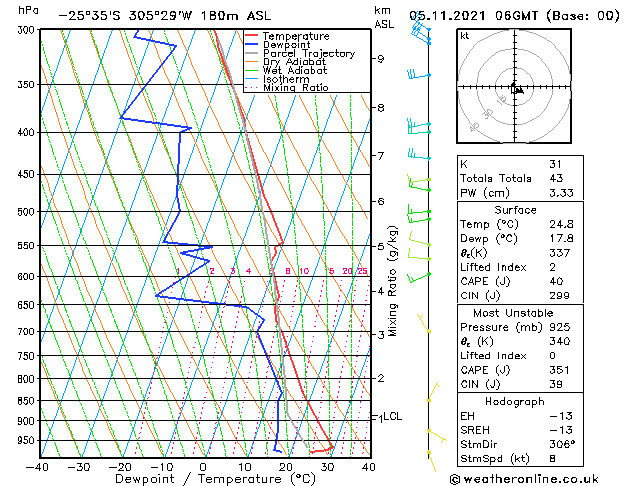Click the blue Dewpoint legend line swatch
Viewport: 629px width, 486px height.
click(252, 44)
